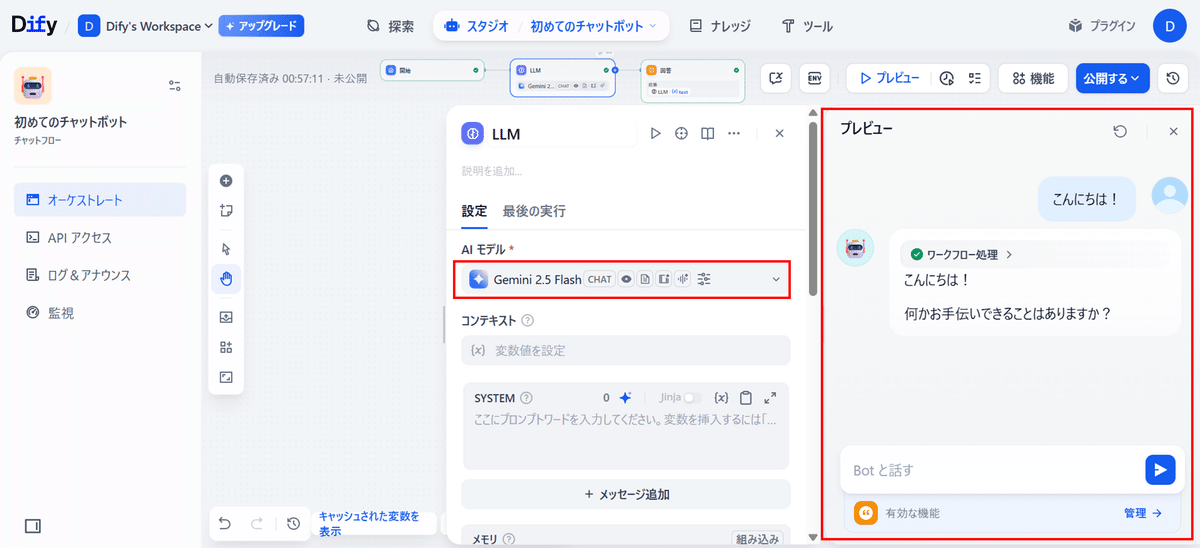This screenshot has width=1200, height=548.
Task: Add a note with the sticky note icon
Action: coord(226,211)
